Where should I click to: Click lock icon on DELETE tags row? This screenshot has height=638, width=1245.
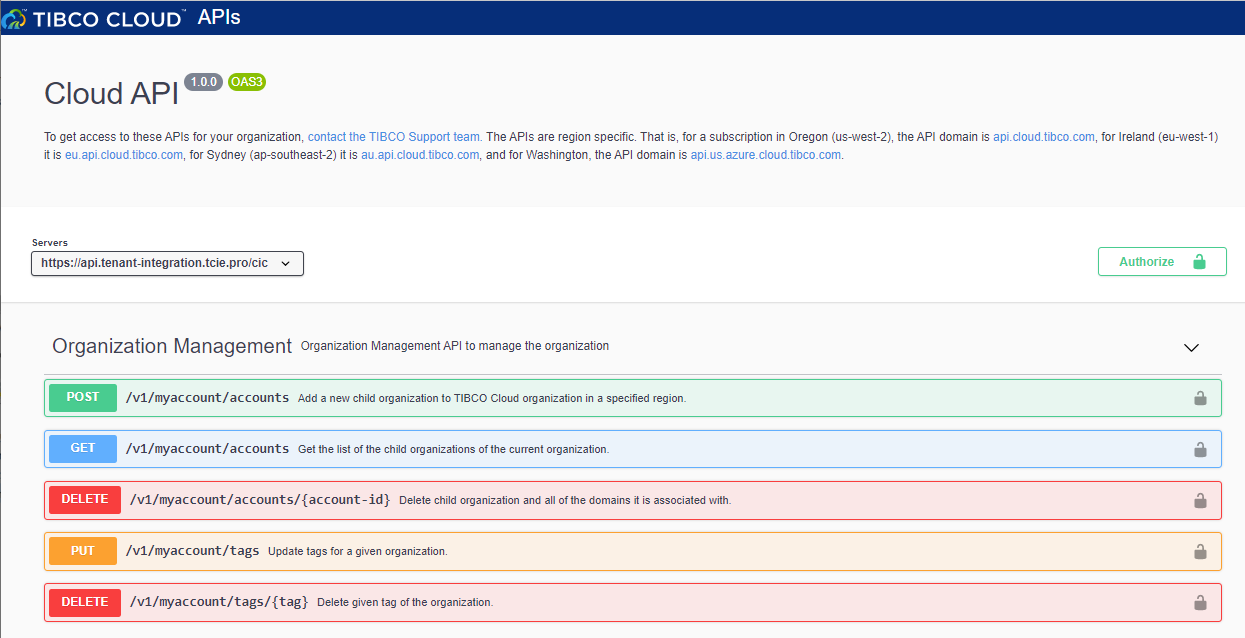1199,602
